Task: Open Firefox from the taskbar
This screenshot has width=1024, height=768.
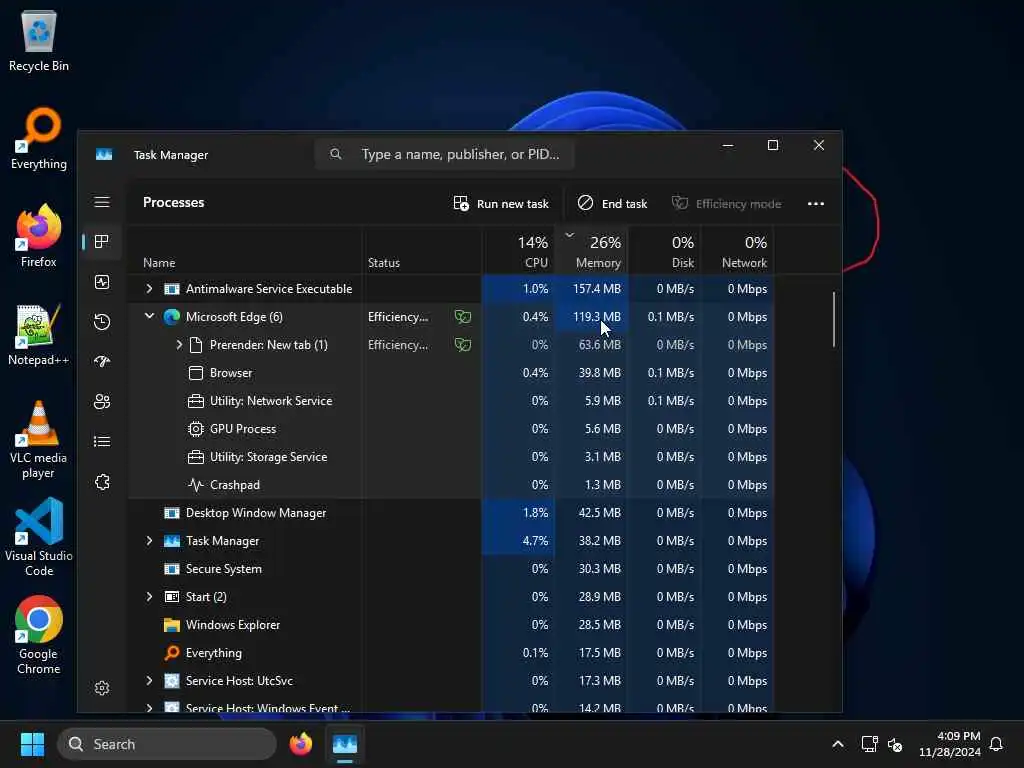Action: pyautogui.click(x=300, y=744)
